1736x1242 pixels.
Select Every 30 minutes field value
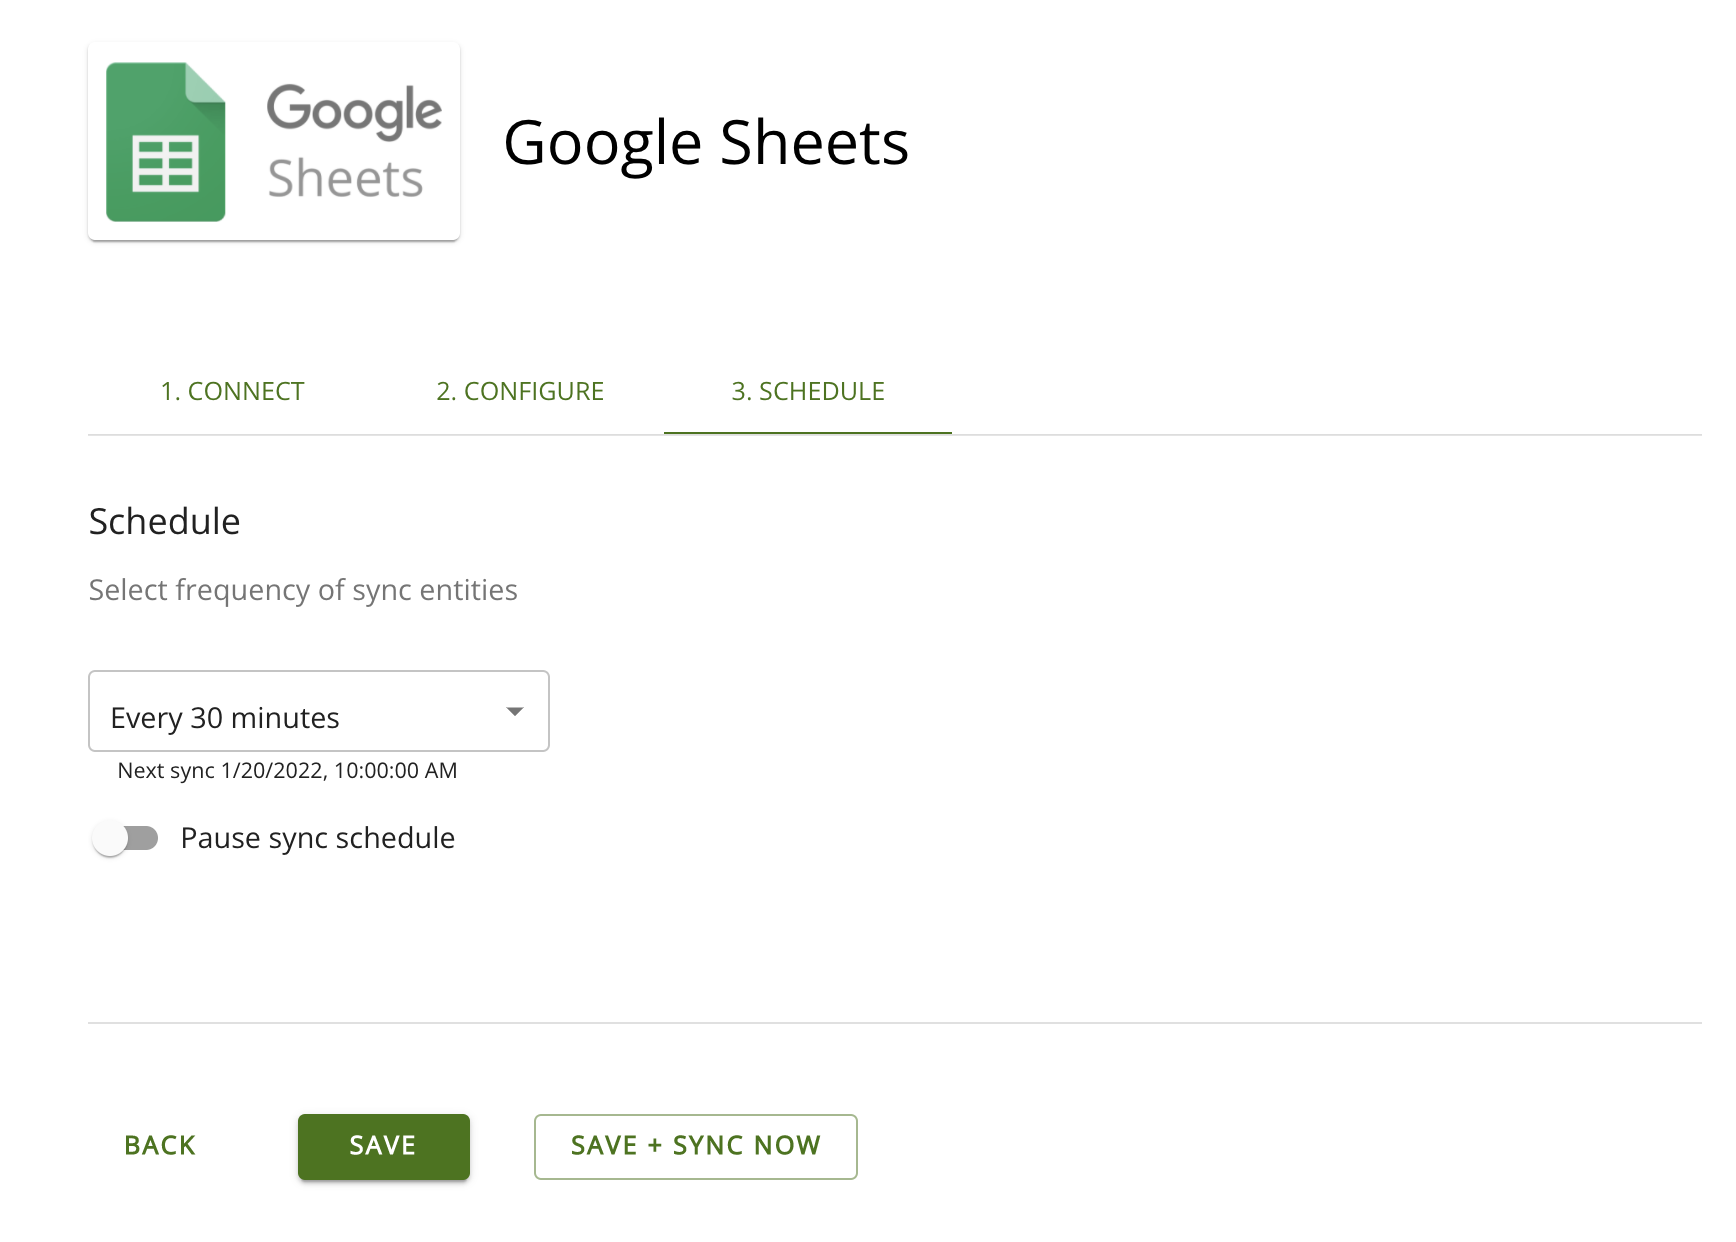pos(225,716)
